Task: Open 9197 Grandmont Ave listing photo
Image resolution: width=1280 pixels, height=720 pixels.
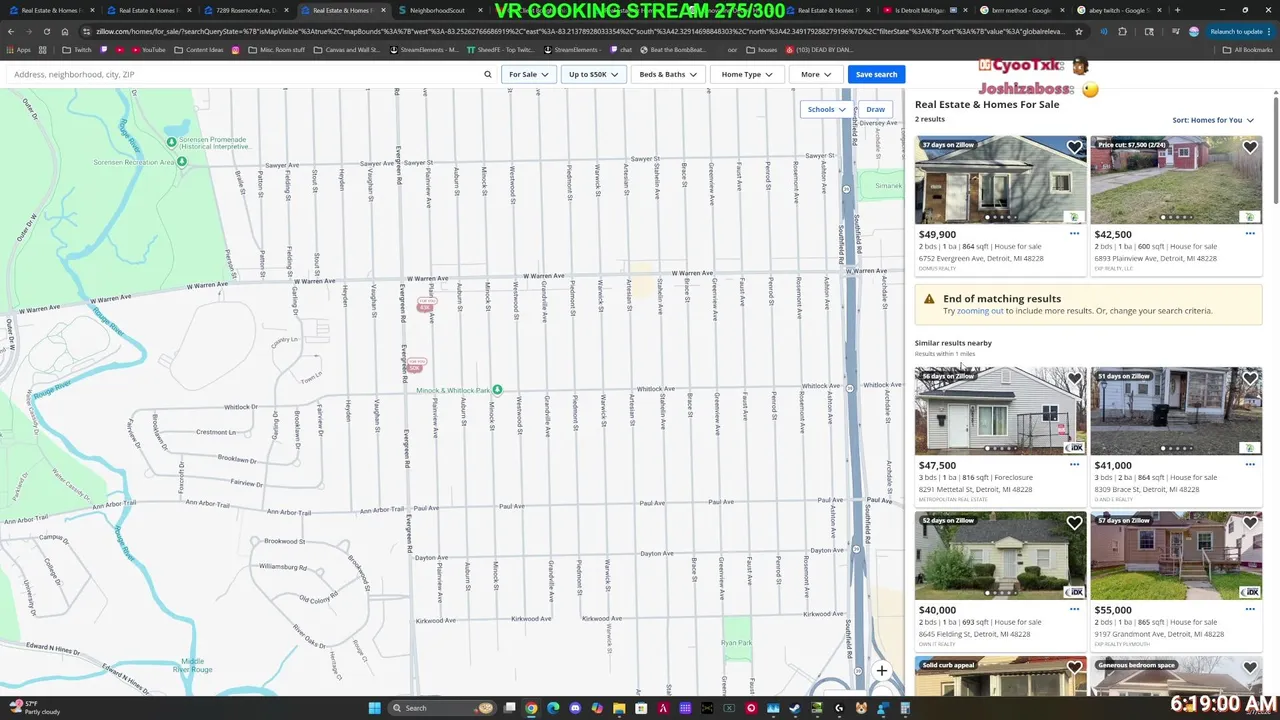Action: pos(1176,556)
